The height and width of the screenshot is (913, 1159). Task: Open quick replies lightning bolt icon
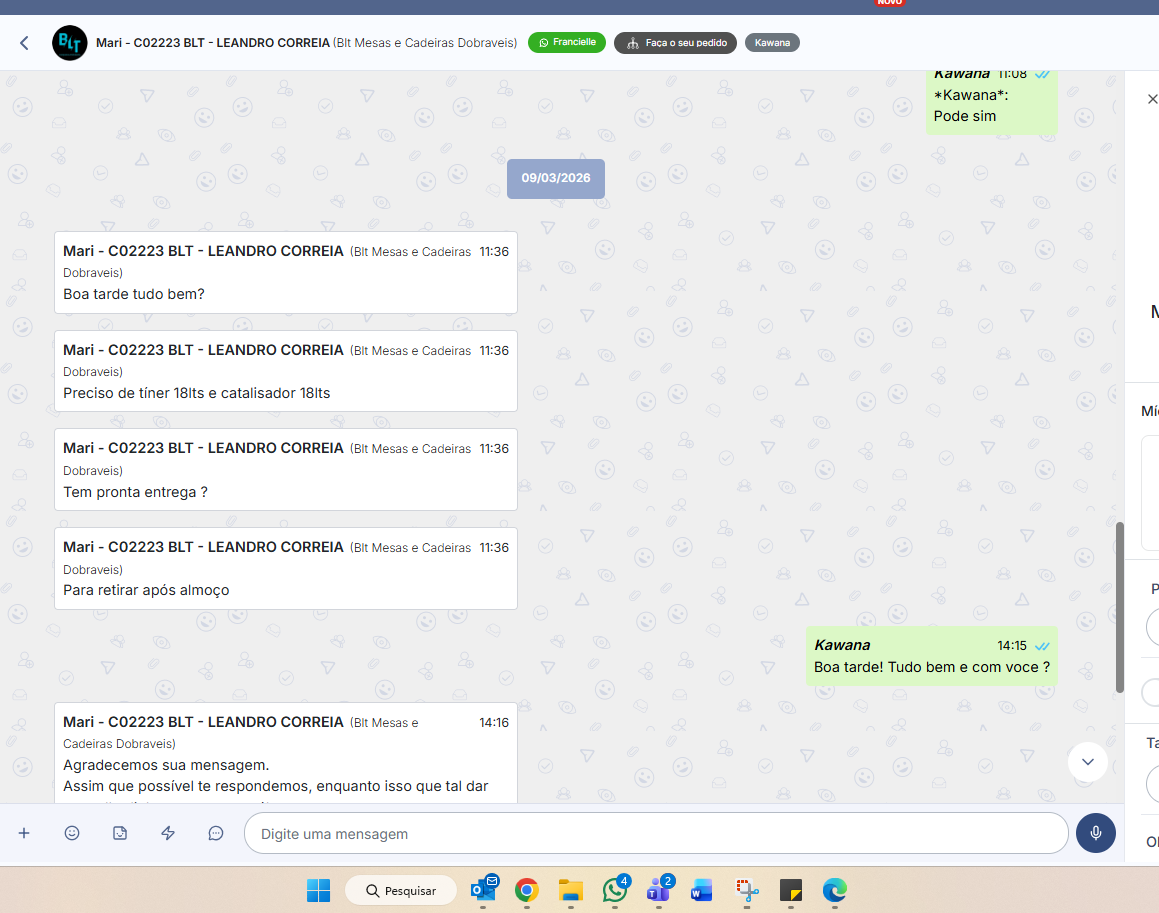pos(168,833)
